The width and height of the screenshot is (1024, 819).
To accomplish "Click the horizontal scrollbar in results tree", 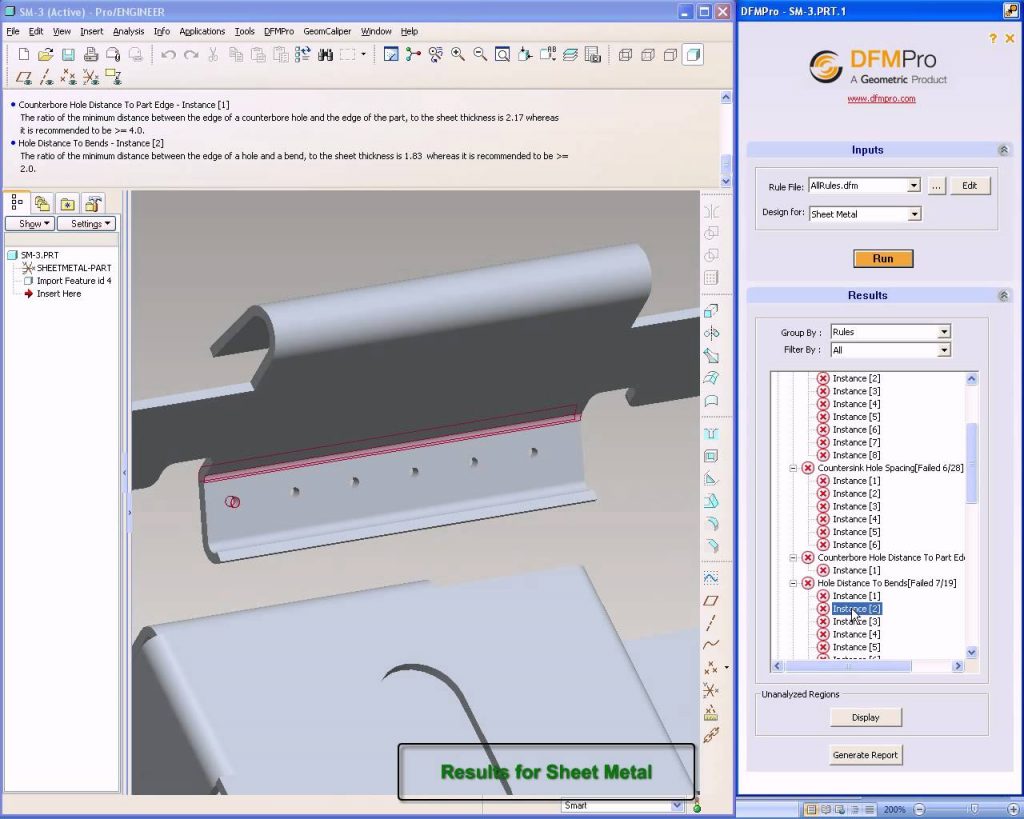I will pos(848,666).
